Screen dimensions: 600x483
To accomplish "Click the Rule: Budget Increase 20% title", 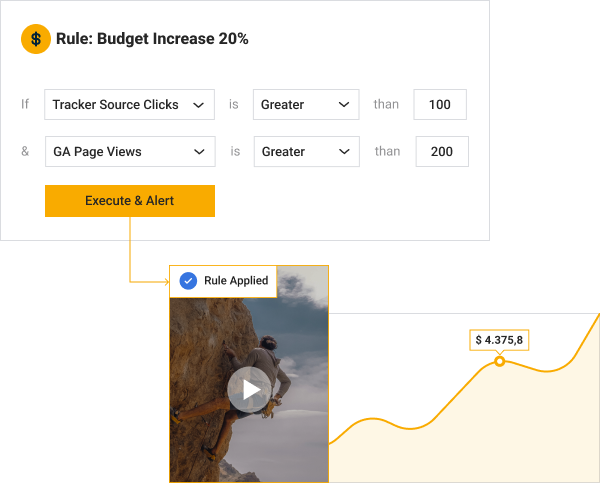I will tap(152, 39).
